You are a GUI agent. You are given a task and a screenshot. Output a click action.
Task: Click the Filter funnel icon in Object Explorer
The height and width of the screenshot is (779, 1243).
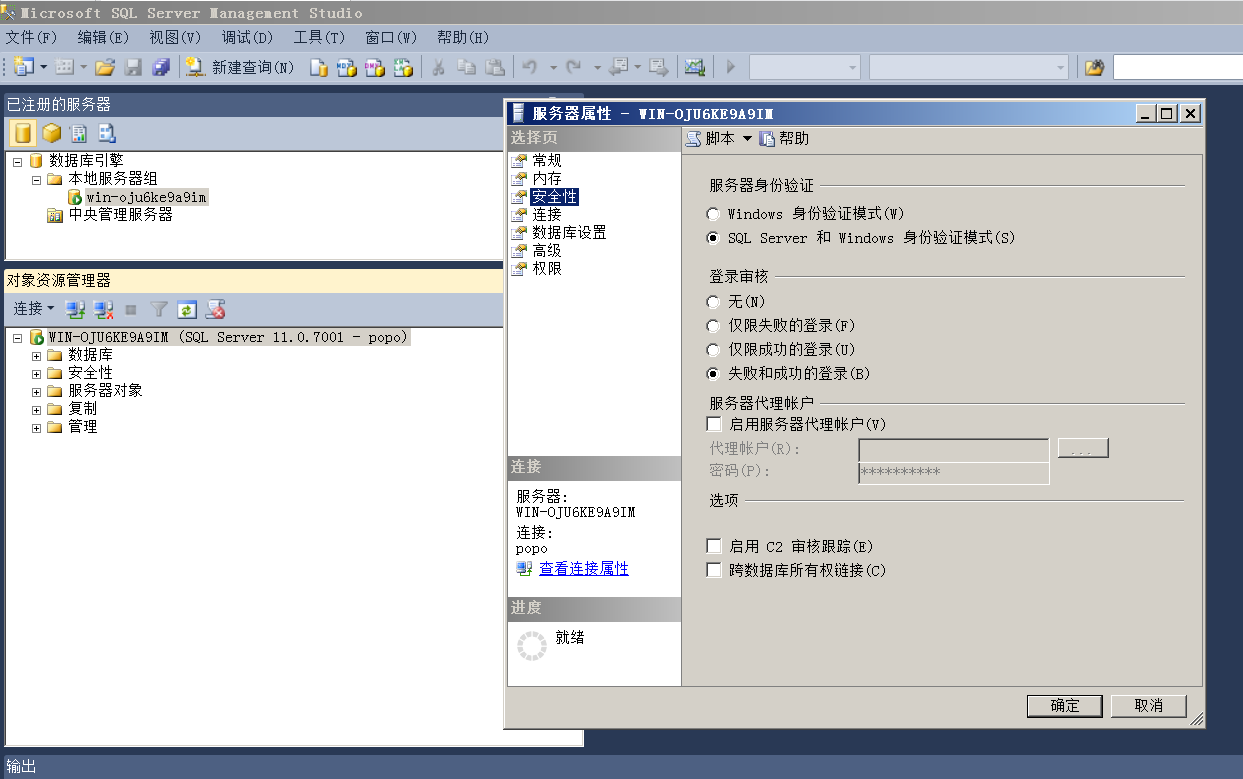[x=159, y=309]
